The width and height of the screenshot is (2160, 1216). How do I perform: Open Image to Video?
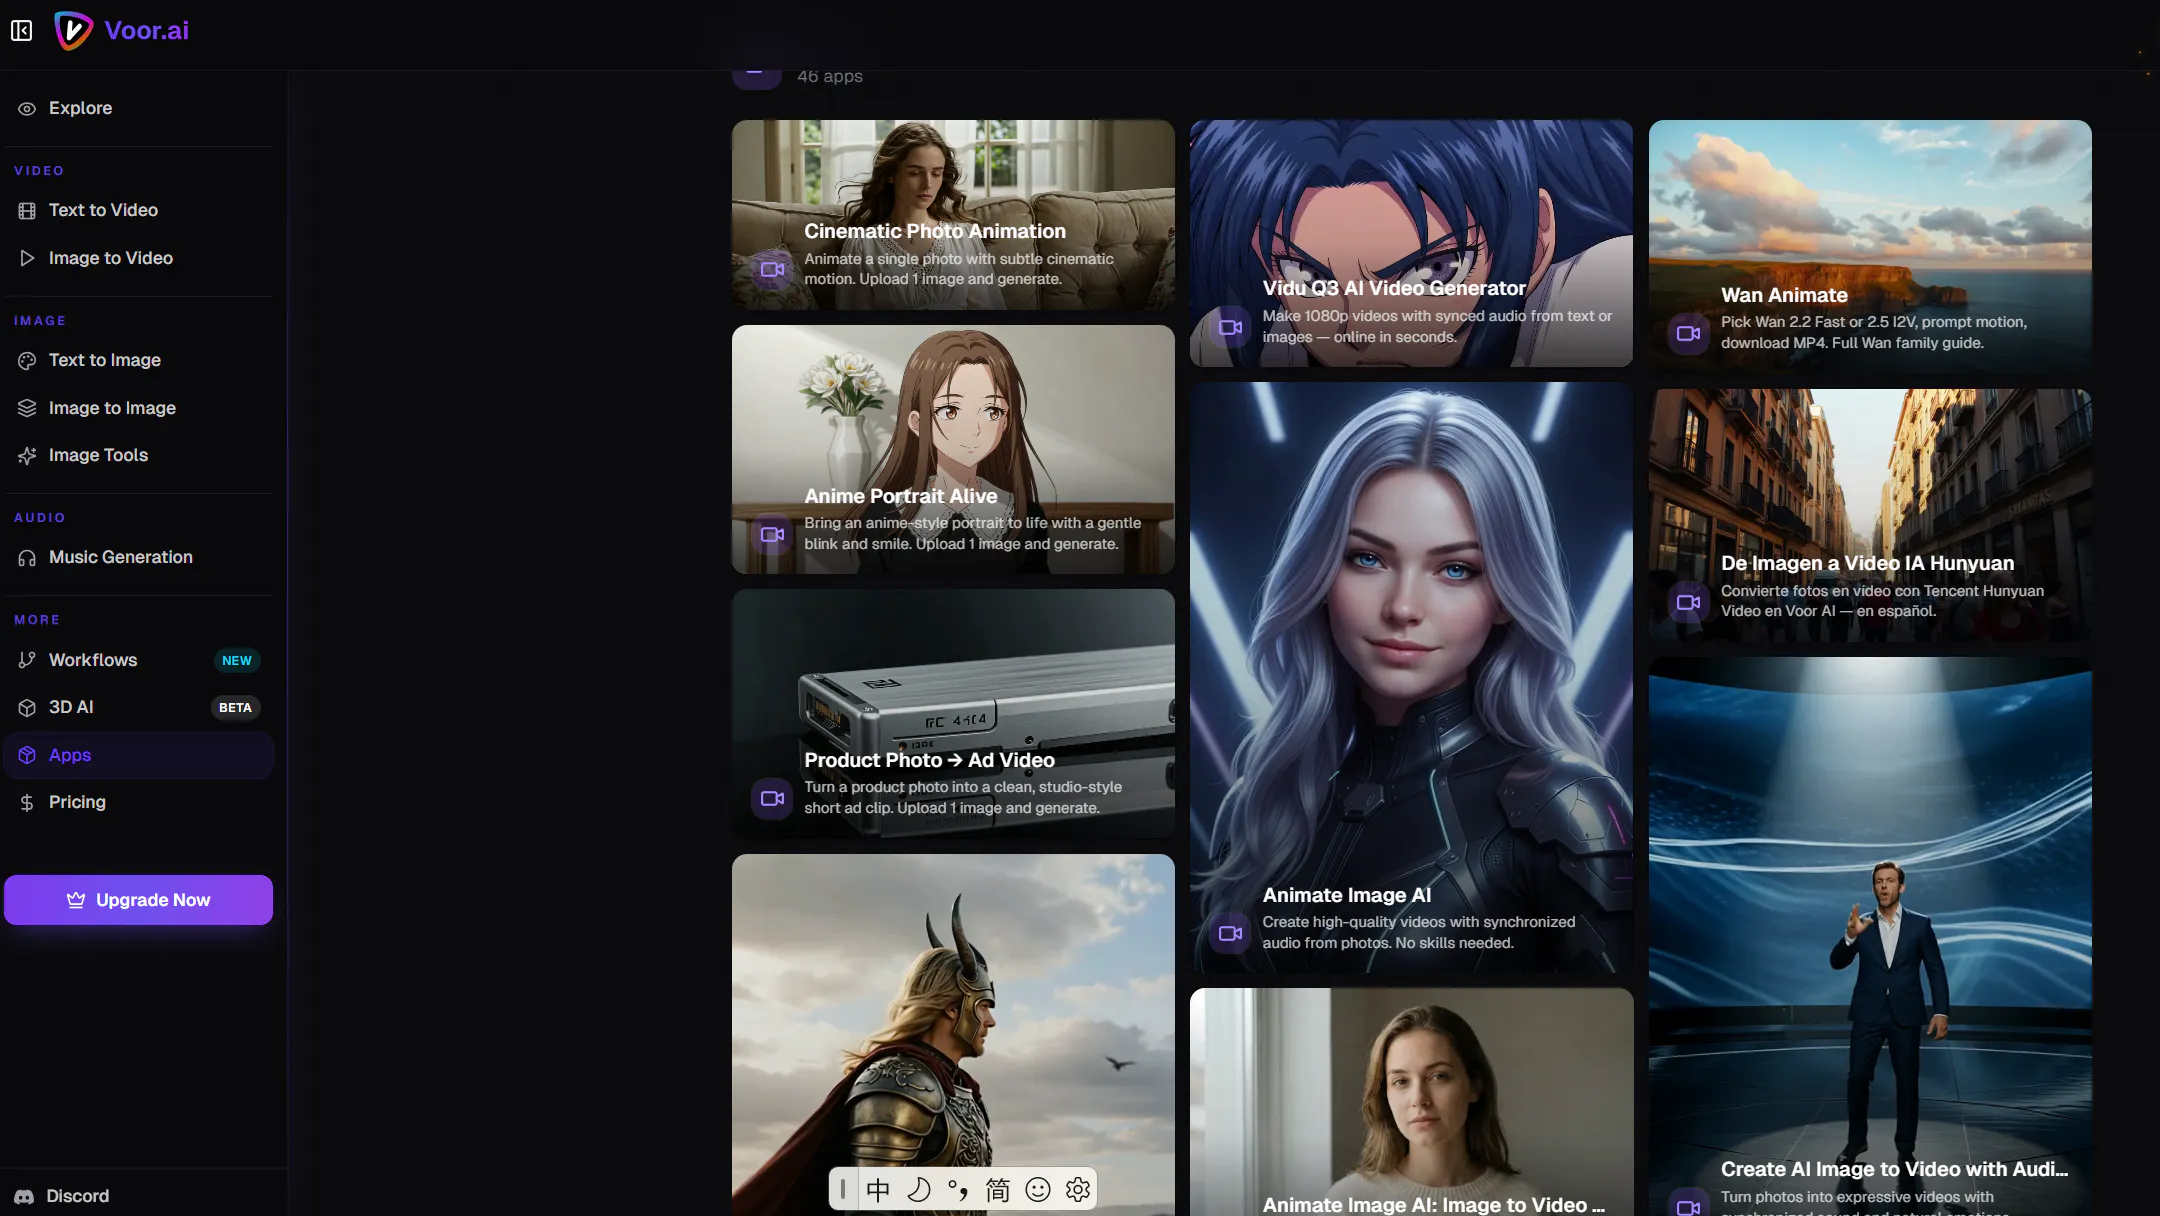138,258
